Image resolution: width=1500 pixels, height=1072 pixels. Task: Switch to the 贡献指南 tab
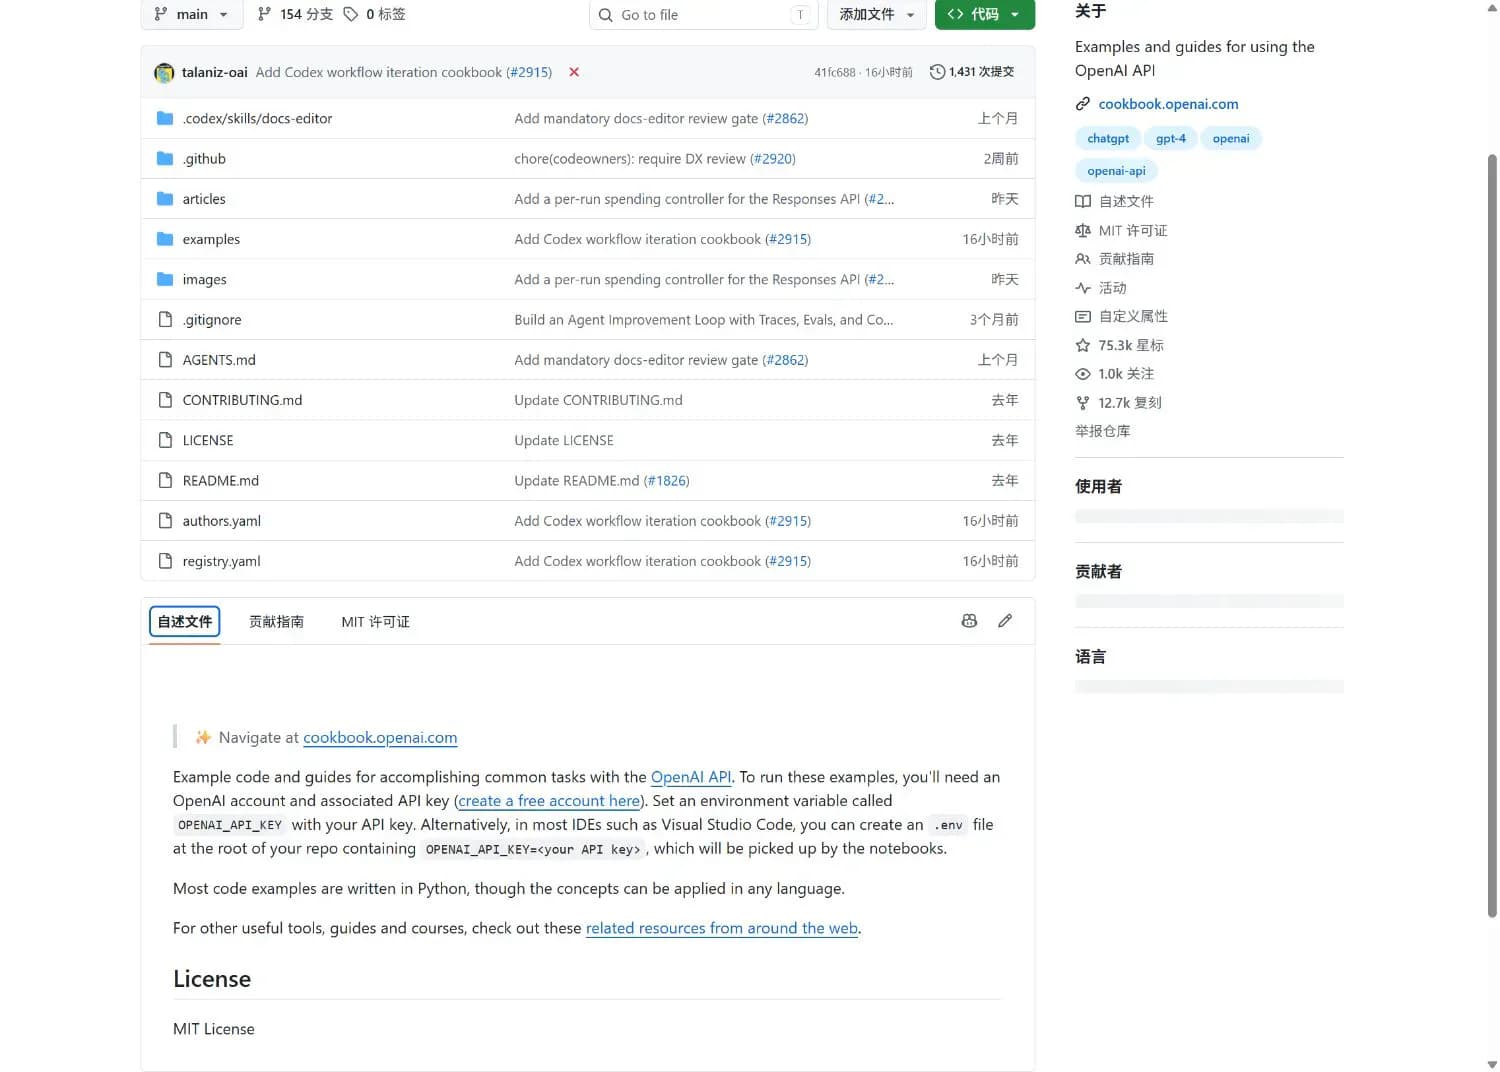276,621
